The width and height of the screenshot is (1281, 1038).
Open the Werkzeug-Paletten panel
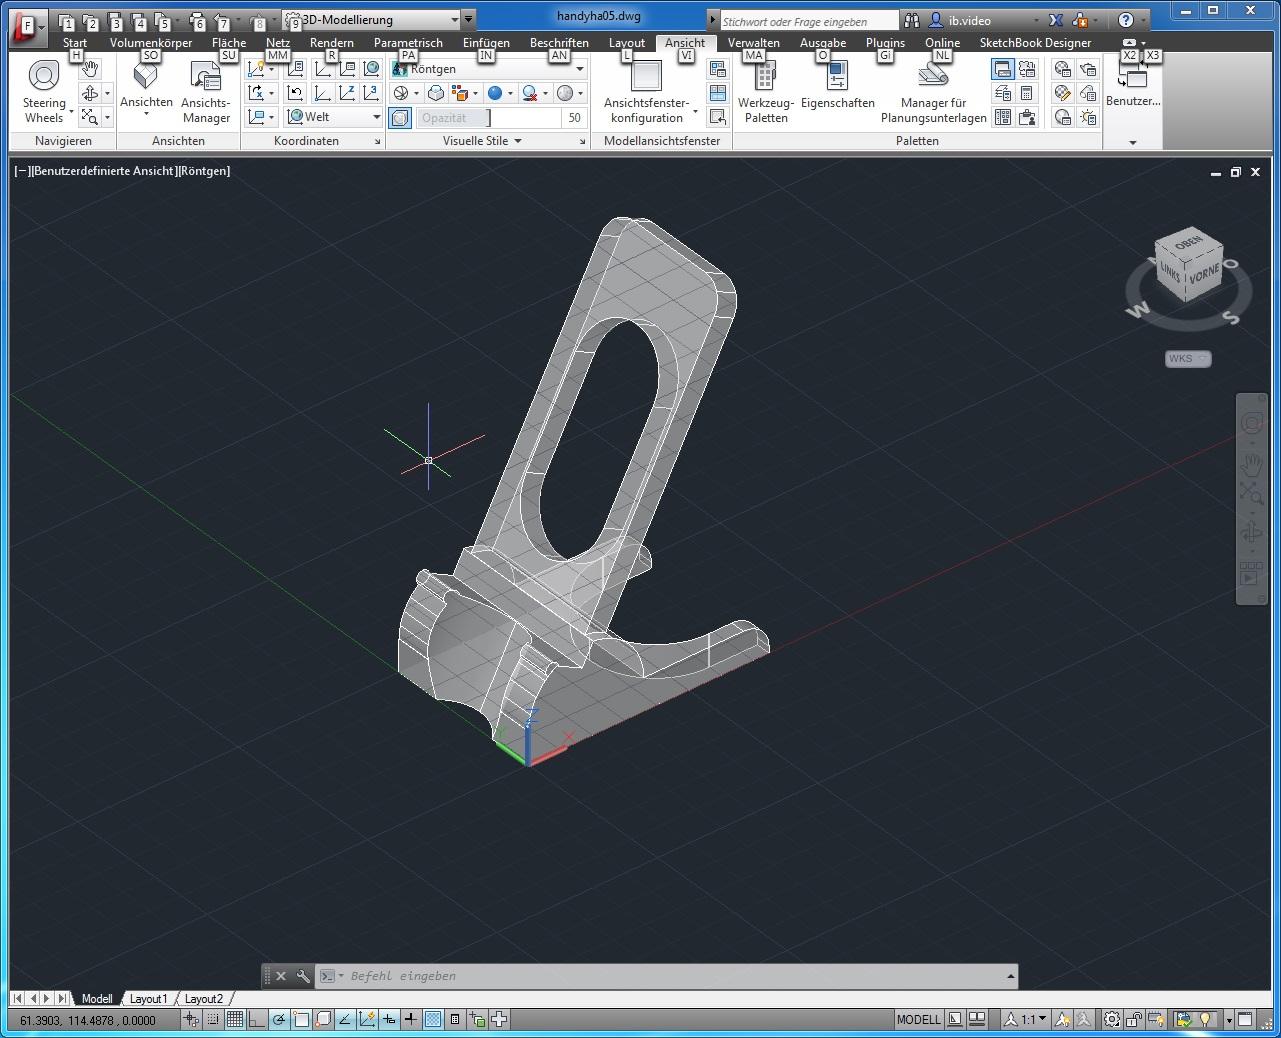(766, 92)
